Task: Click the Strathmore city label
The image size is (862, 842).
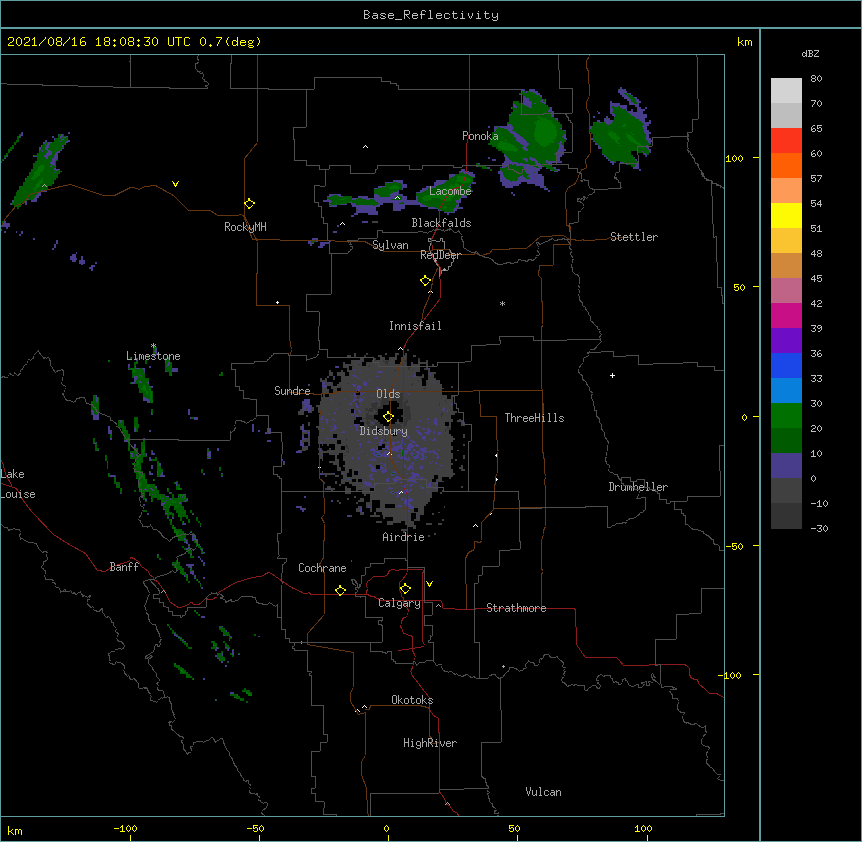Action: (516, 608)
